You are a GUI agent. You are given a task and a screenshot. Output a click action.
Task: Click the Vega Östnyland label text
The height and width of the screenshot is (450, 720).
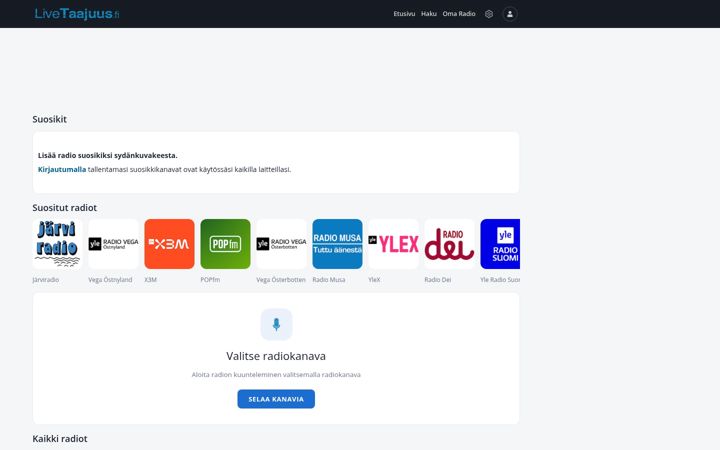pos(110,280)
